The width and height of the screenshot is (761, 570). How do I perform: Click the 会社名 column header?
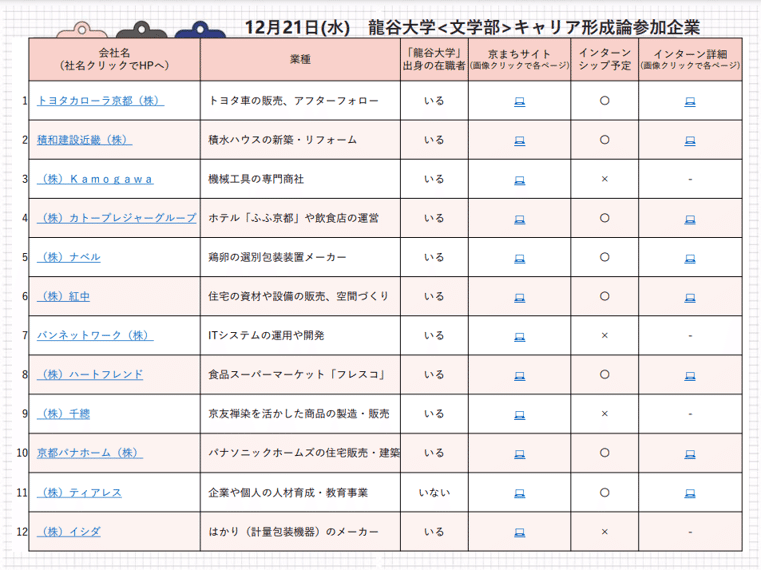click(x=115, y=59)
